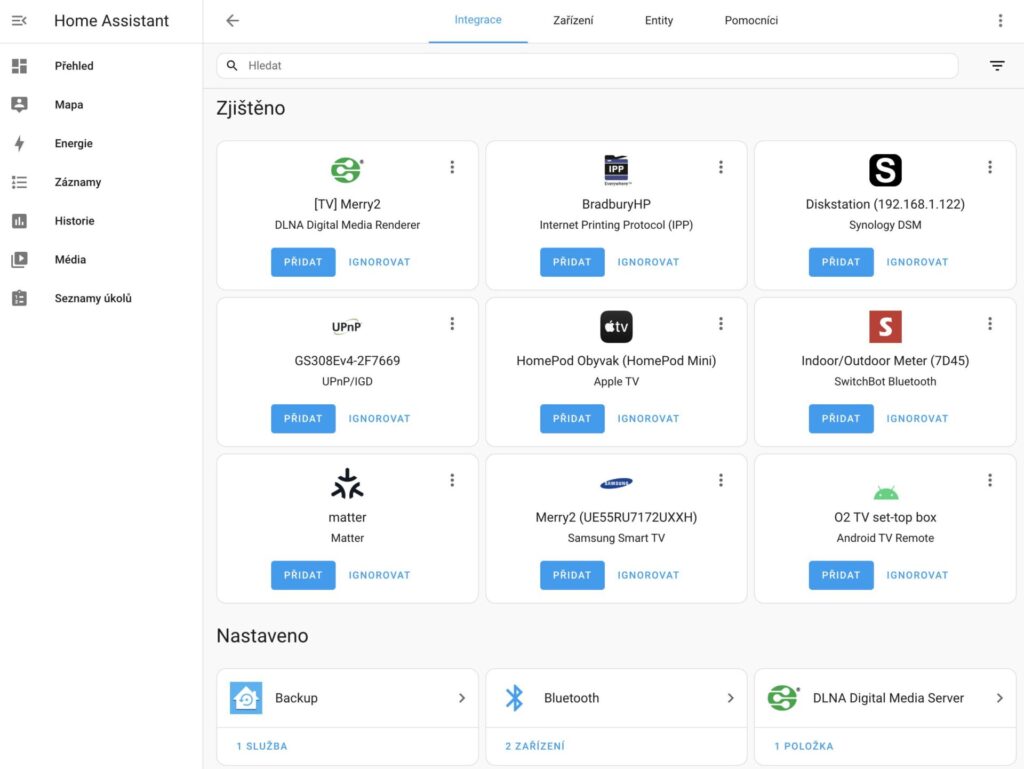This screenshot has width=1024, height=769.
Task: Click the IPP logo on BradburyHP card
Action: [616, 170]
